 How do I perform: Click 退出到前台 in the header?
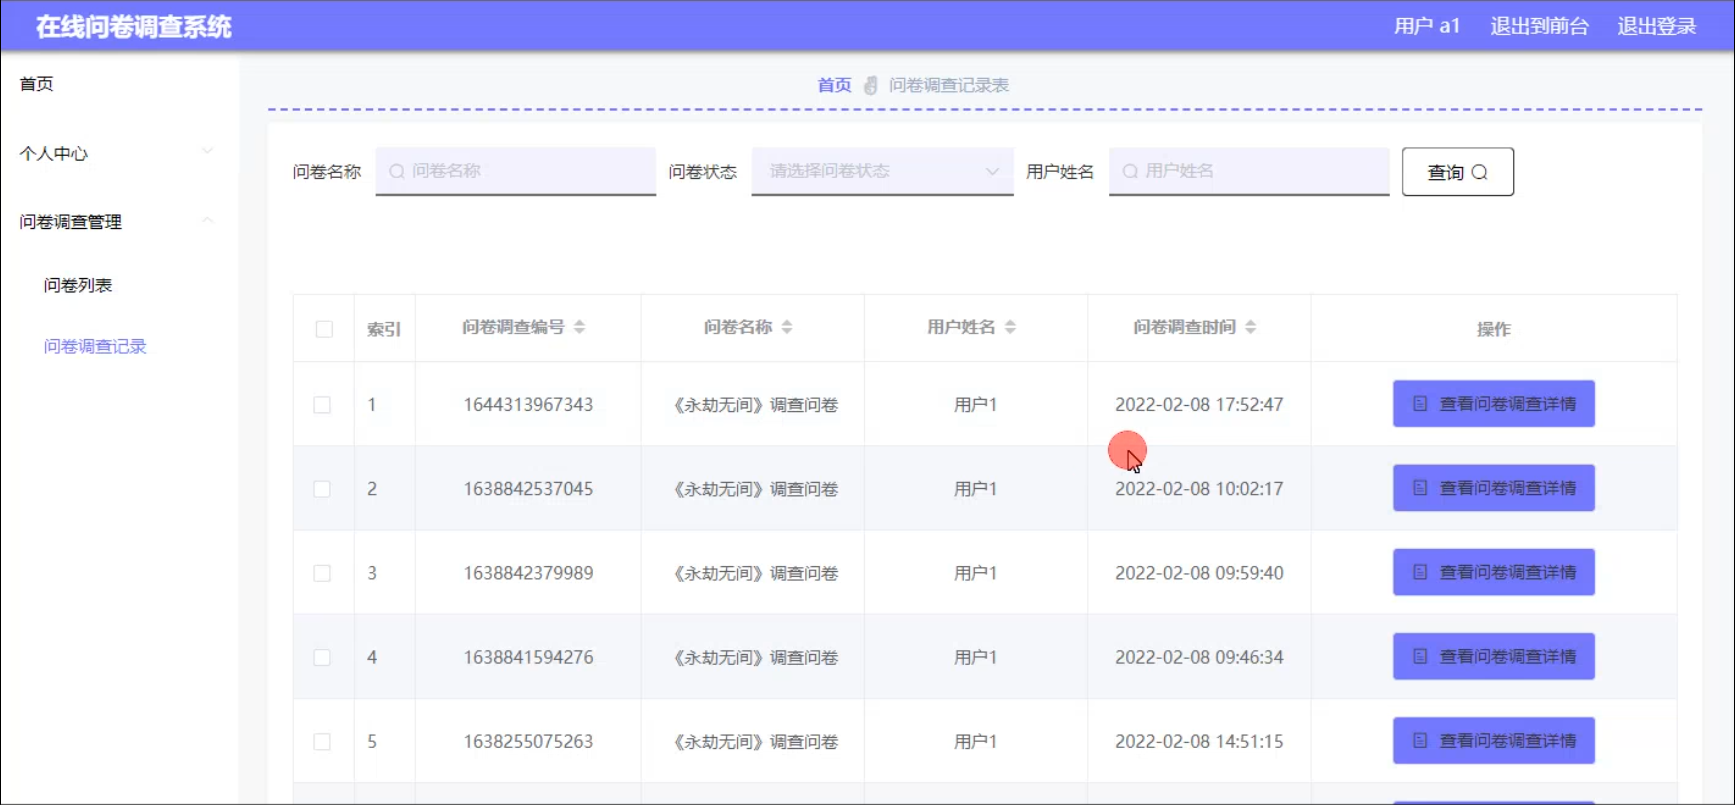1539,26
